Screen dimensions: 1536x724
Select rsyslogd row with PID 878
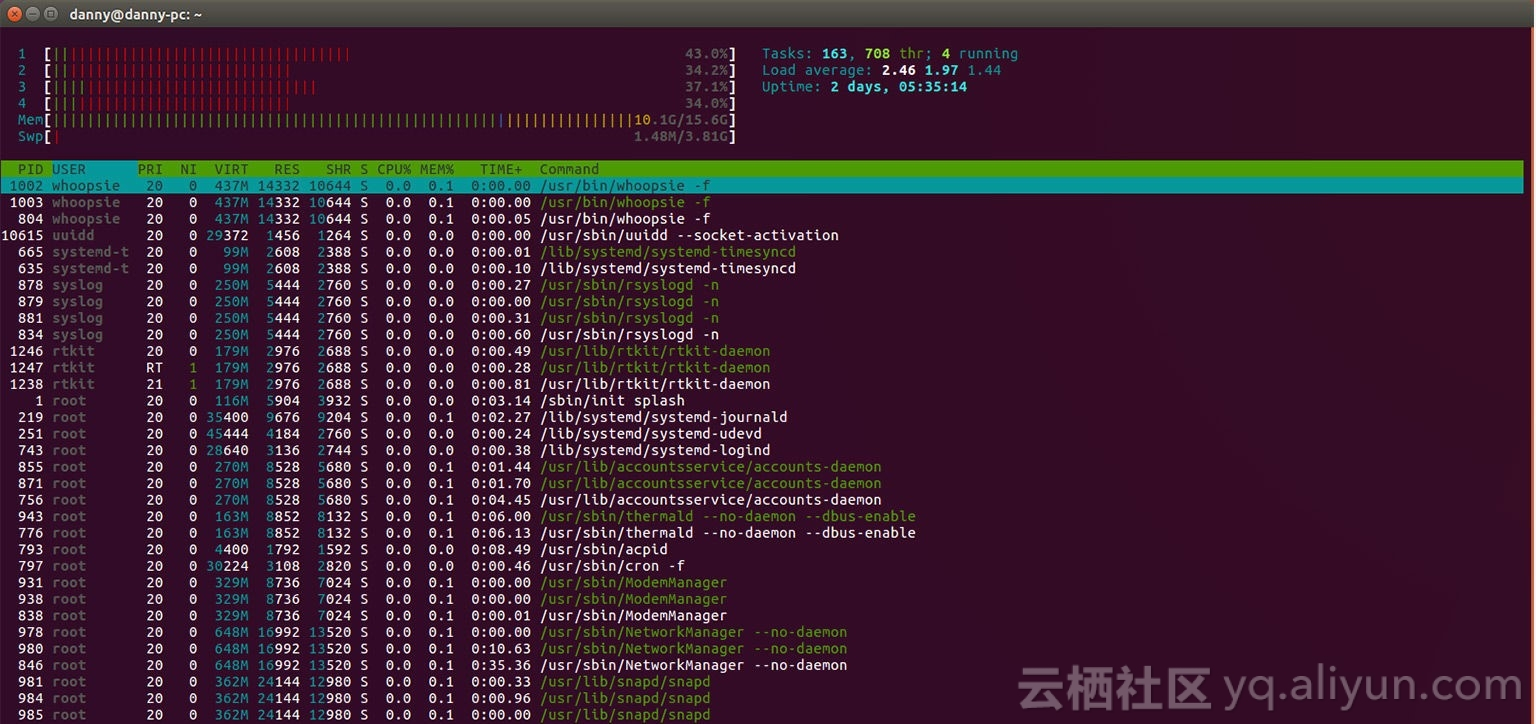click(762, 285)
